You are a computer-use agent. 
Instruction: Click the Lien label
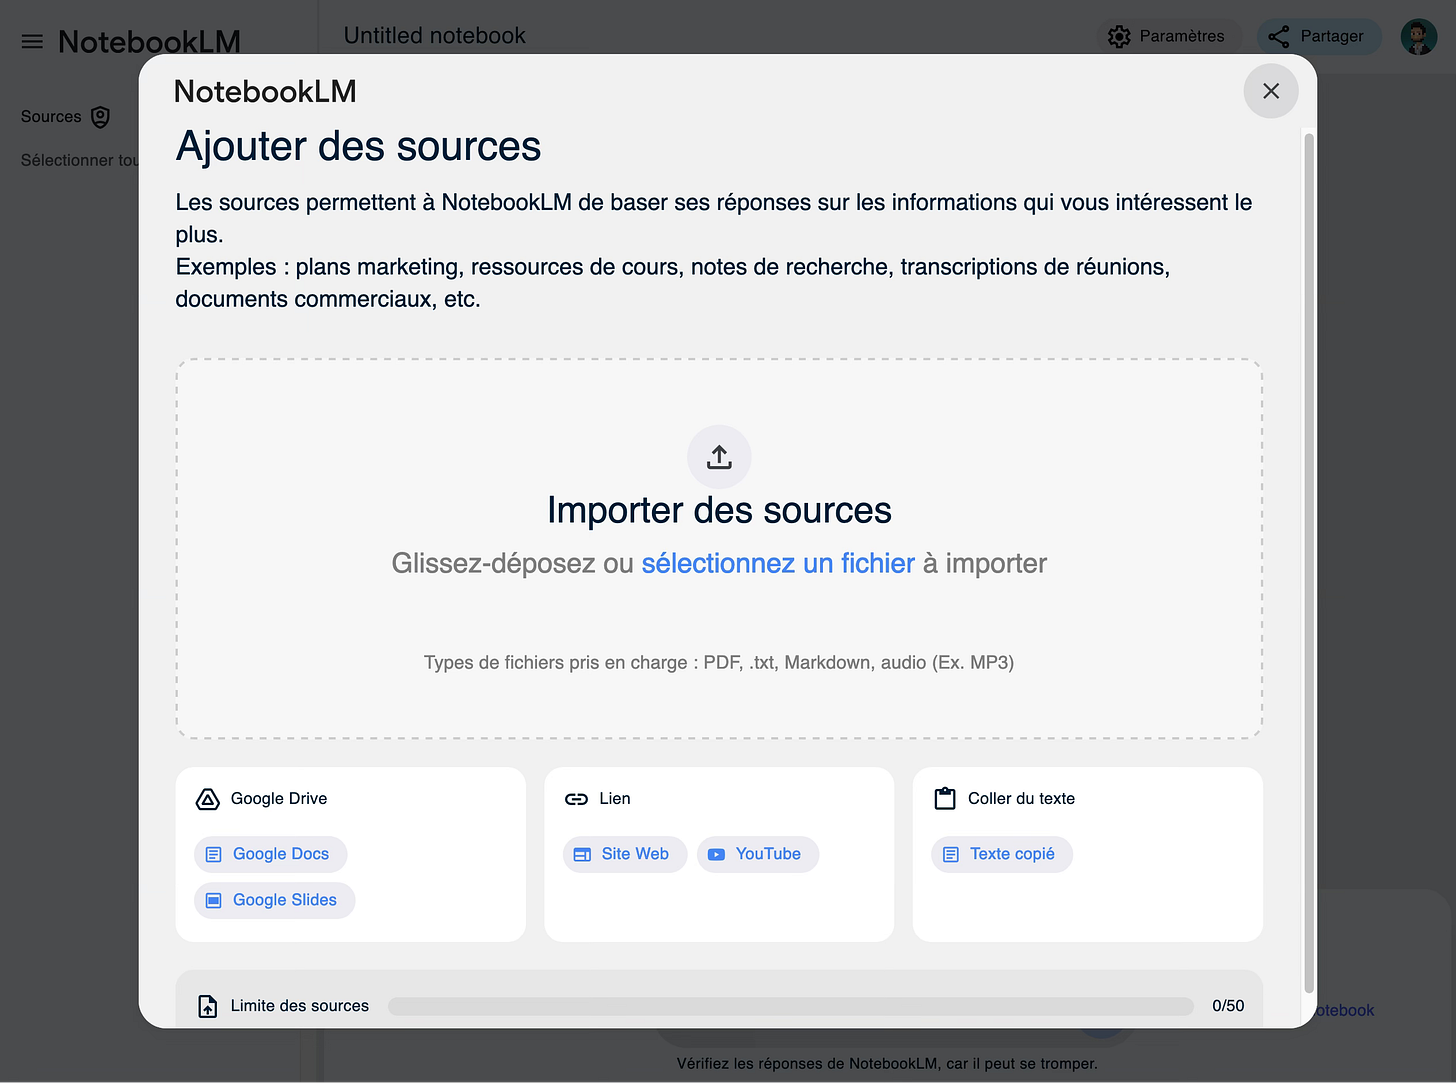click(x=615, y=799)
